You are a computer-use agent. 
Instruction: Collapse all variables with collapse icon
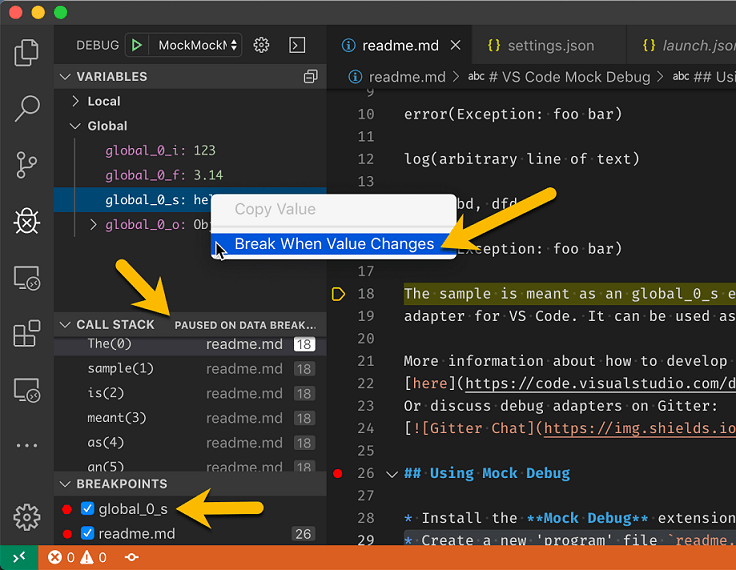[310, 77]
